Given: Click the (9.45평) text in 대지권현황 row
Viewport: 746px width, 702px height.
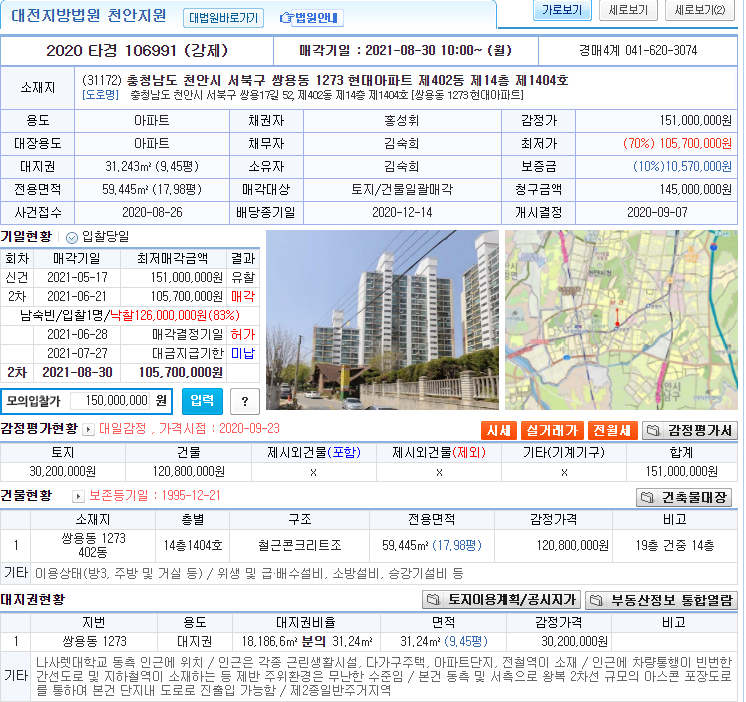Looking at the screenshot, I should (x=466, y=642).
